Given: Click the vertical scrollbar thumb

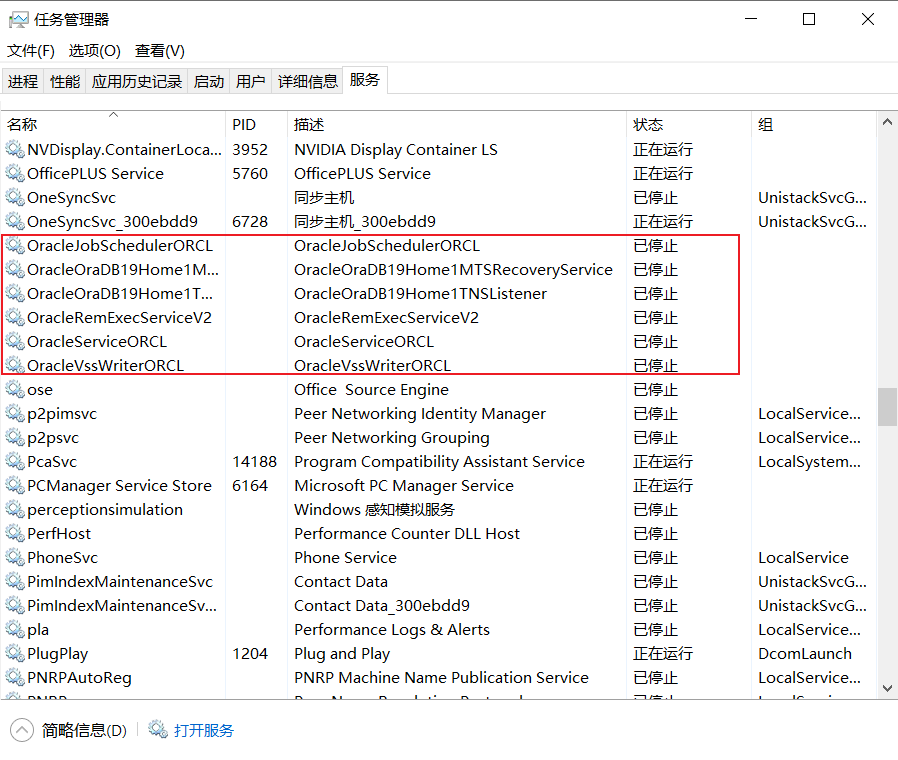Looking at the screenshot, I should 887,407.
